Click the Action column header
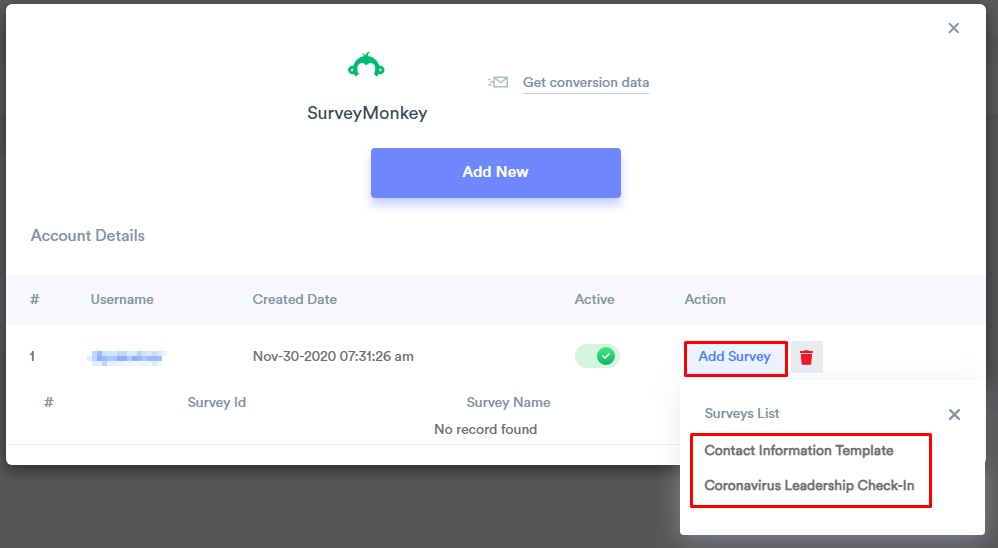 click(x=705, y=299)
